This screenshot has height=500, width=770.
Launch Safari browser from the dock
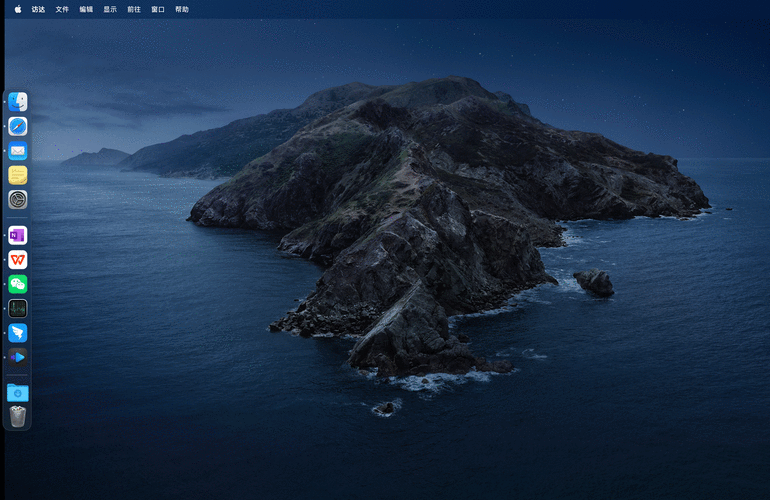point(18,127)
